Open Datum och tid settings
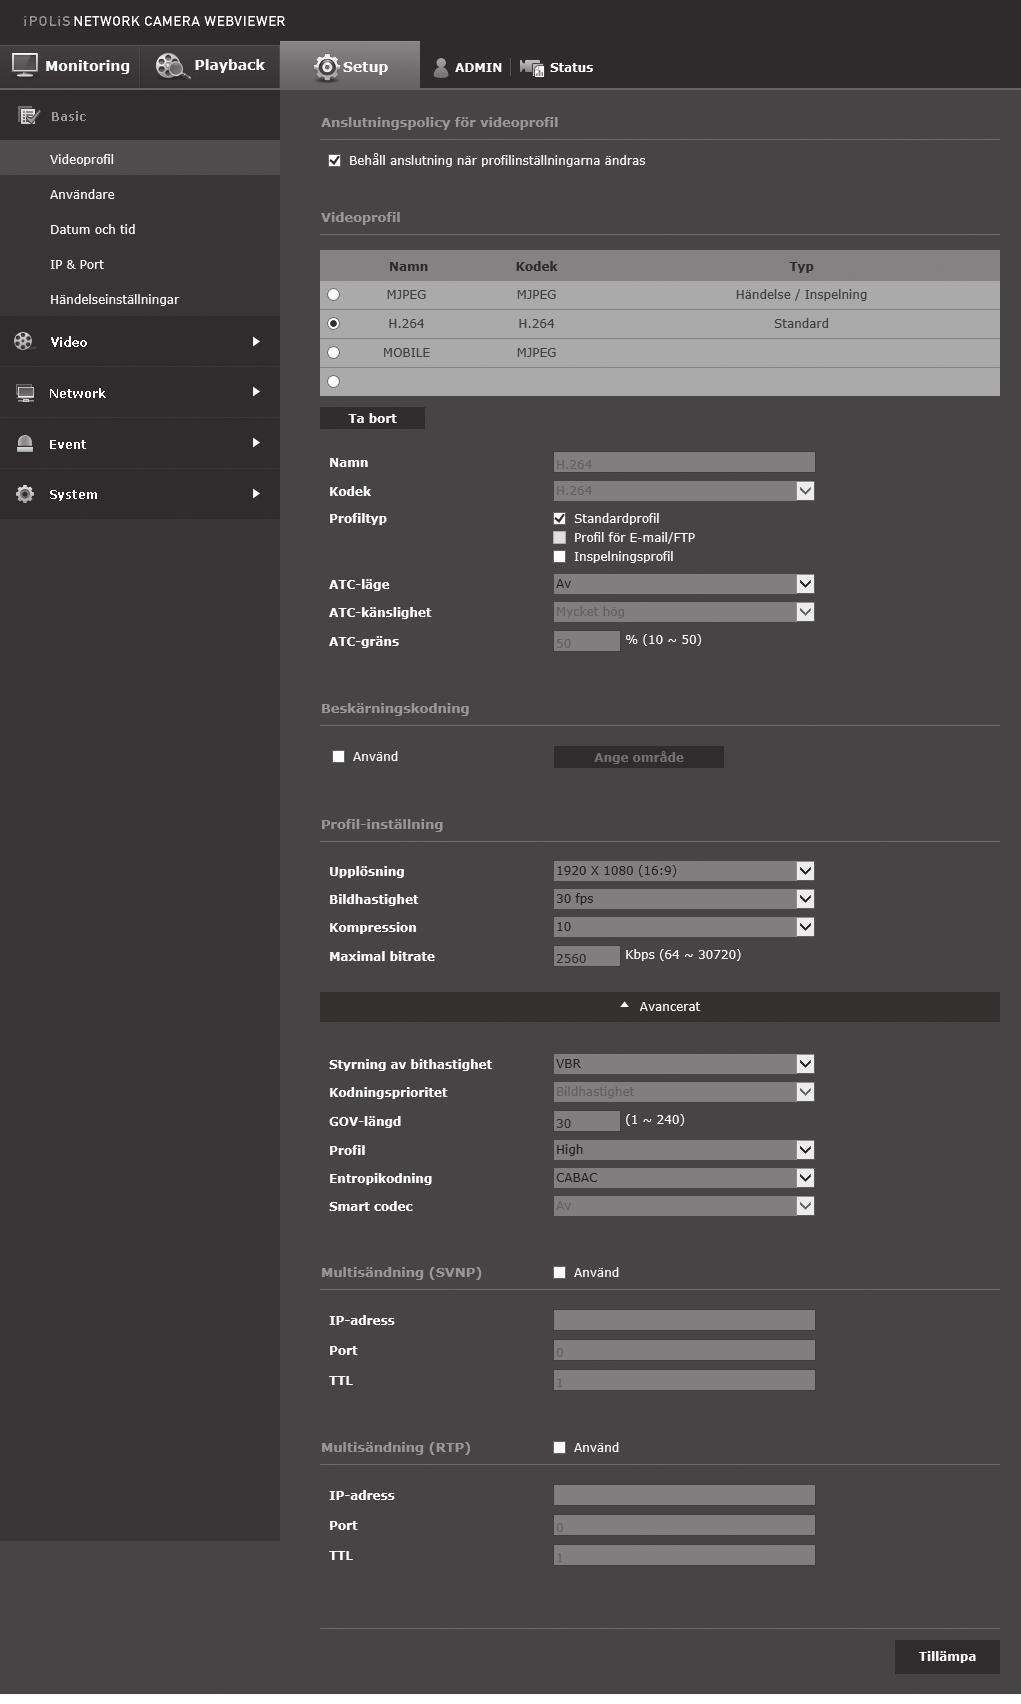Image resolution: width=1021 pixels, height=1704 pixels. coord(140,229)
